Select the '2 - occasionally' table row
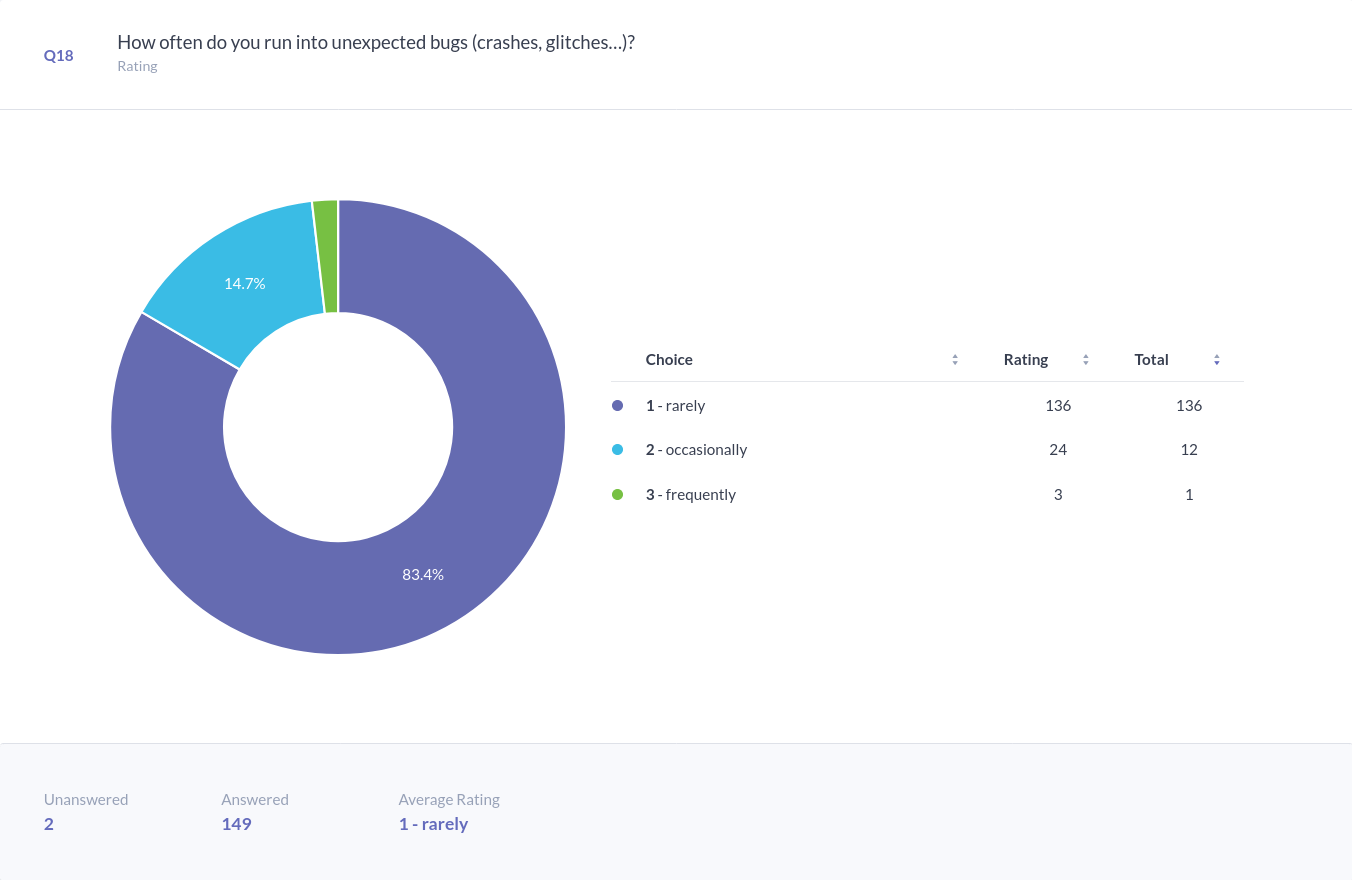The width and height of the screenshot is (1352, 880). coord(696,450)
